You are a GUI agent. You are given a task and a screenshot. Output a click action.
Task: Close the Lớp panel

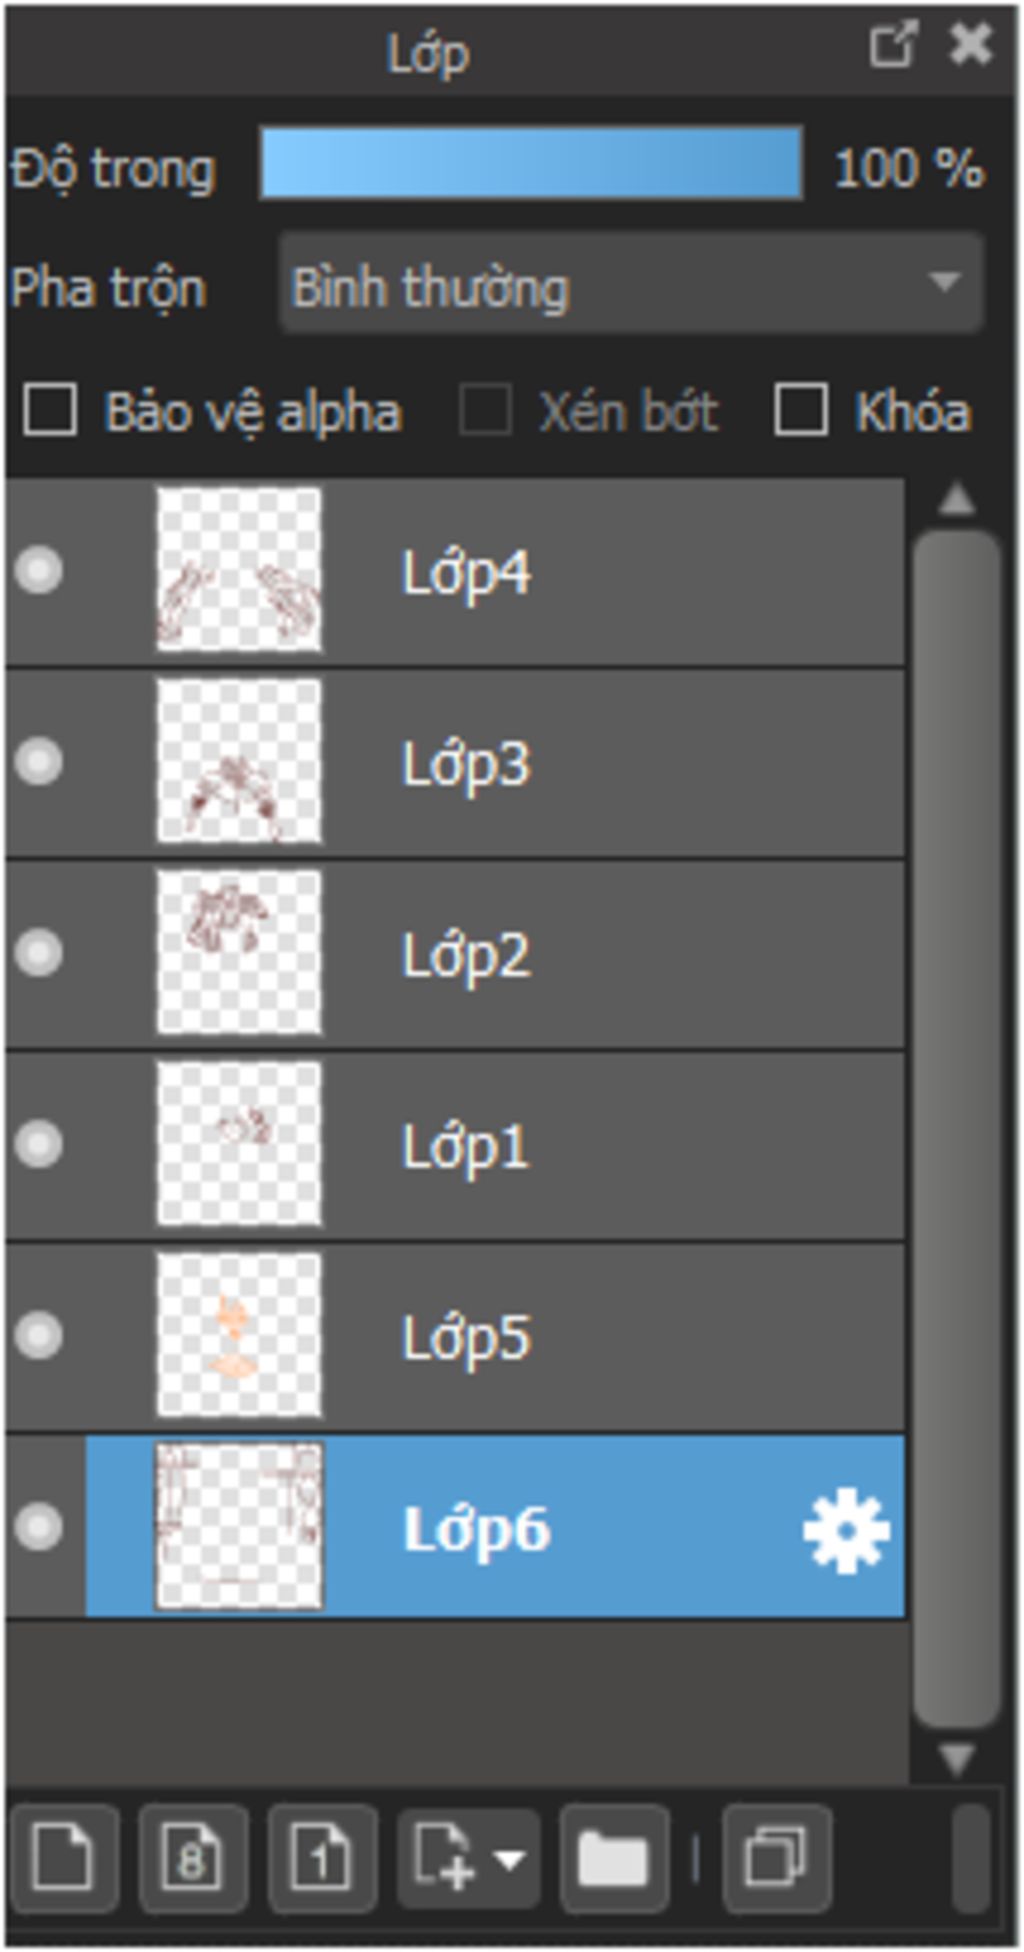point(970,45)
